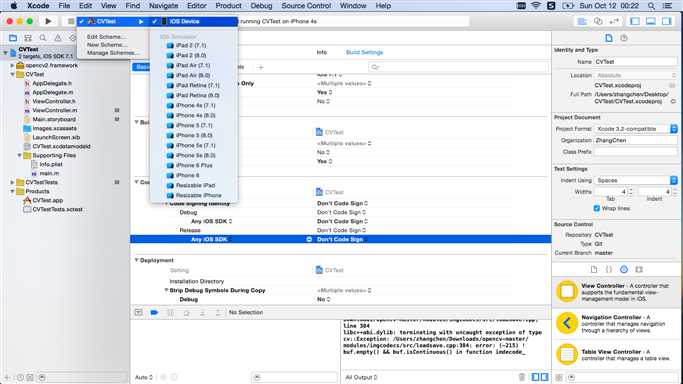Choose Manage Schemes menu entry
This screenshot has width=683, height=384.
pyautogui.click(x=113, y=53)
